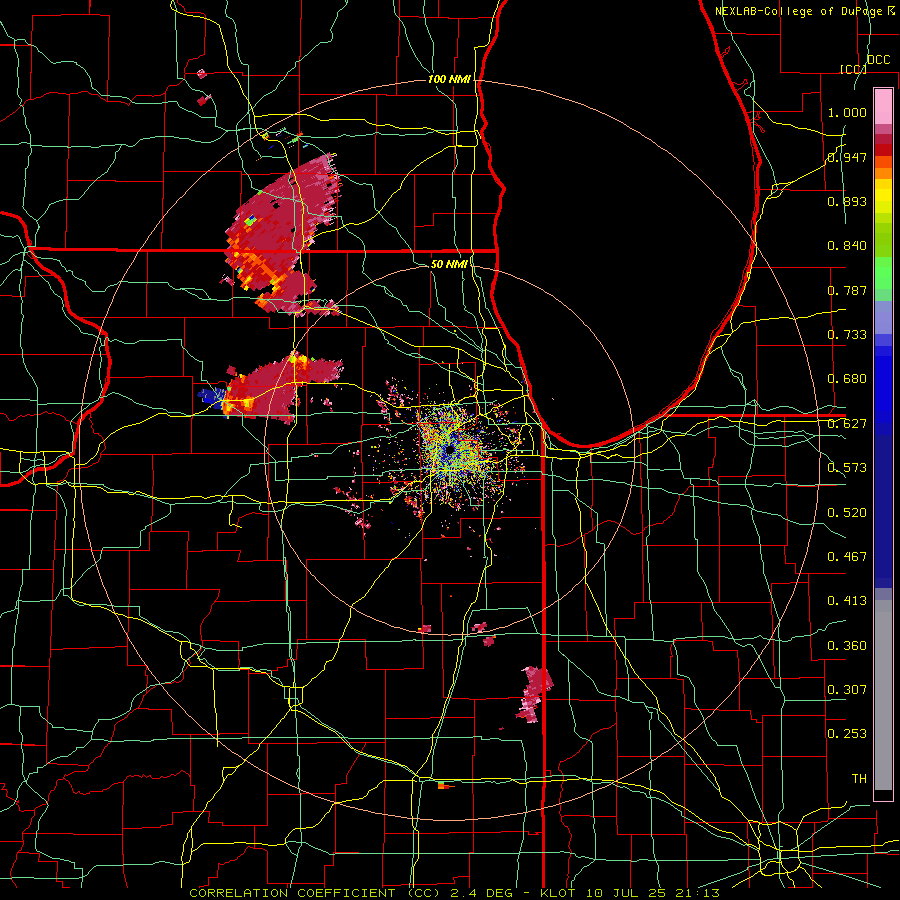The height and width of the screenshot is (900, 900).
Task: Click the 2.4 DEG elevation text
Action: (x=482, y=893)
